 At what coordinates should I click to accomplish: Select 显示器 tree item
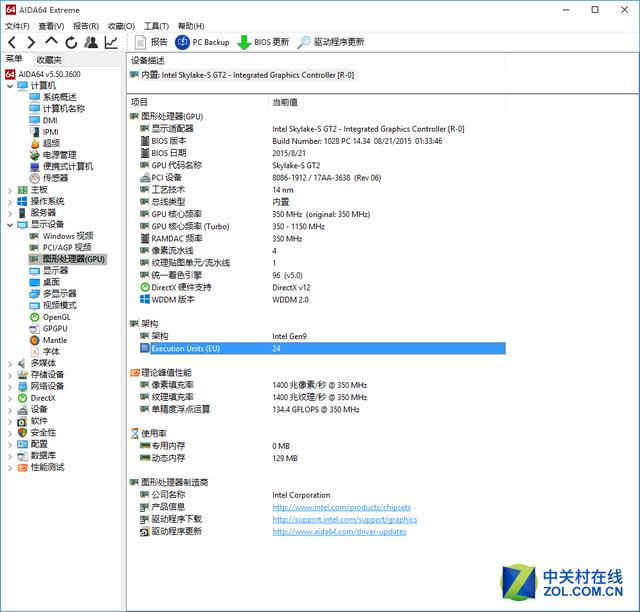point(49,271)
